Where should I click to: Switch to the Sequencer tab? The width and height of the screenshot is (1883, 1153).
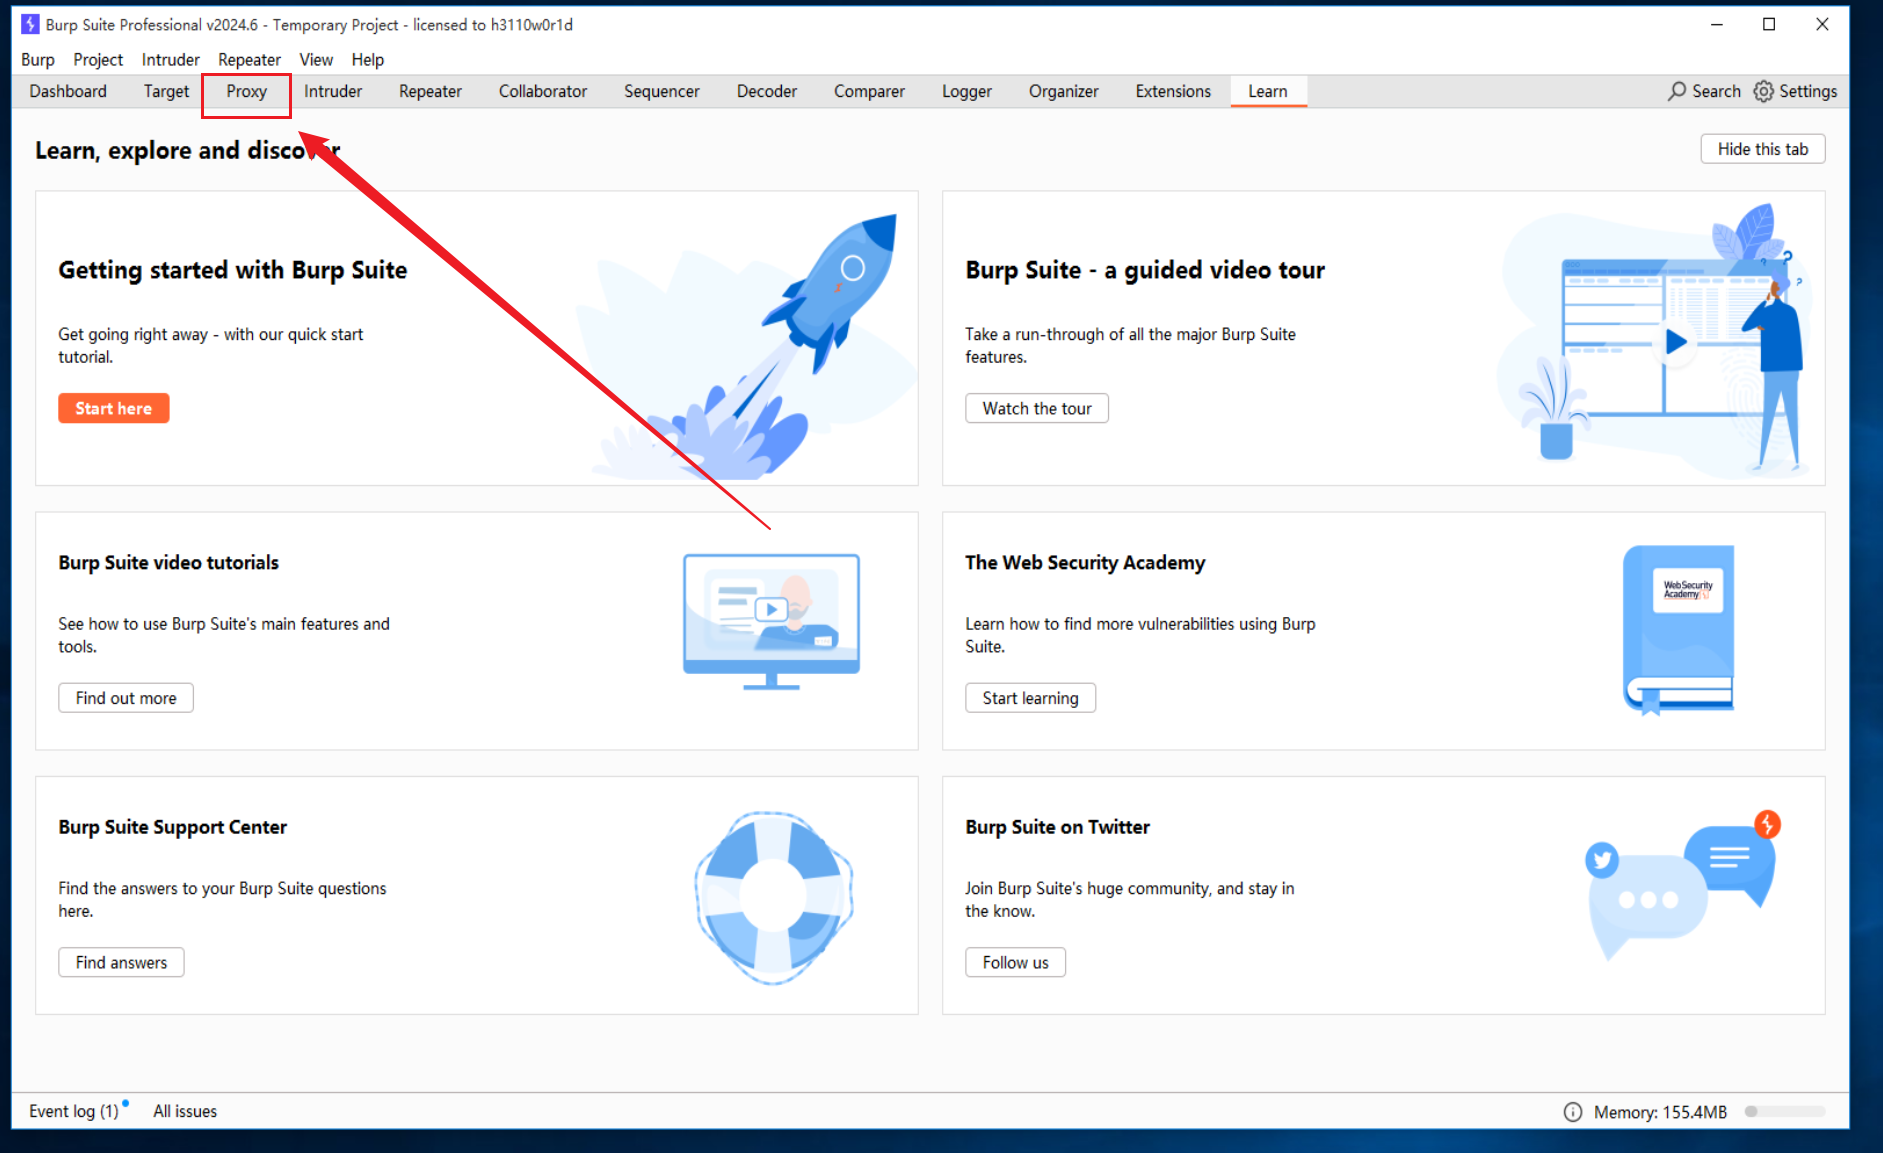coord(662,91)
